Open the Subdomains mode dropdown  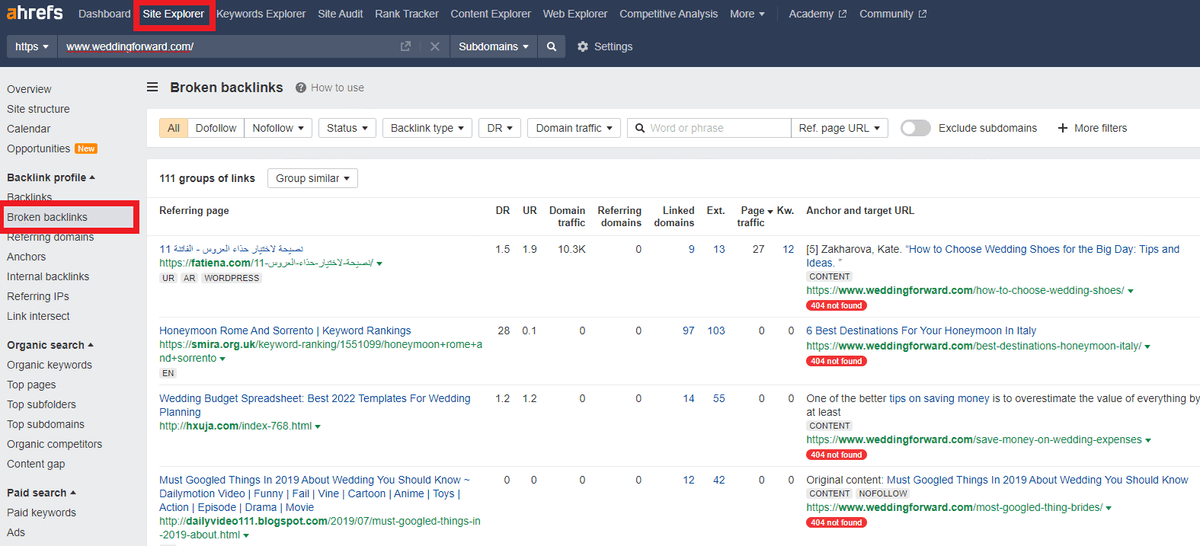pyautogui.click(x=494, y=47)
